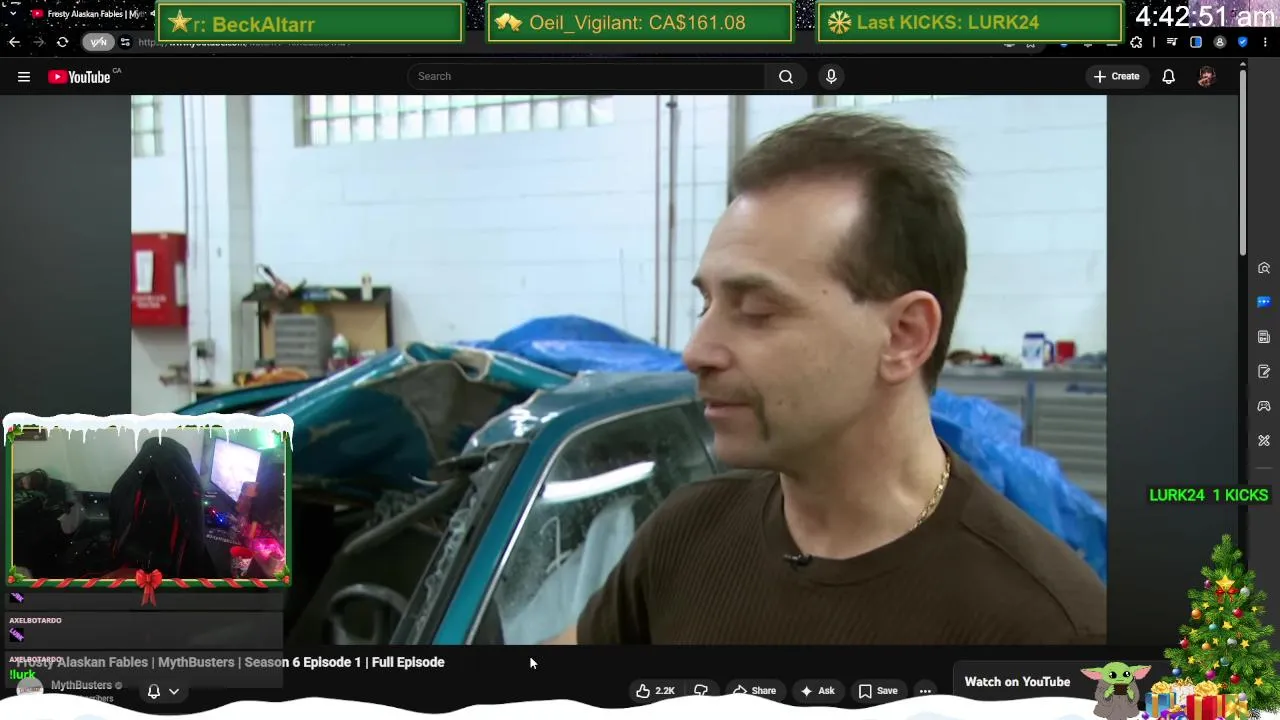Dislike the video with thumbs-down

point(701,691)
